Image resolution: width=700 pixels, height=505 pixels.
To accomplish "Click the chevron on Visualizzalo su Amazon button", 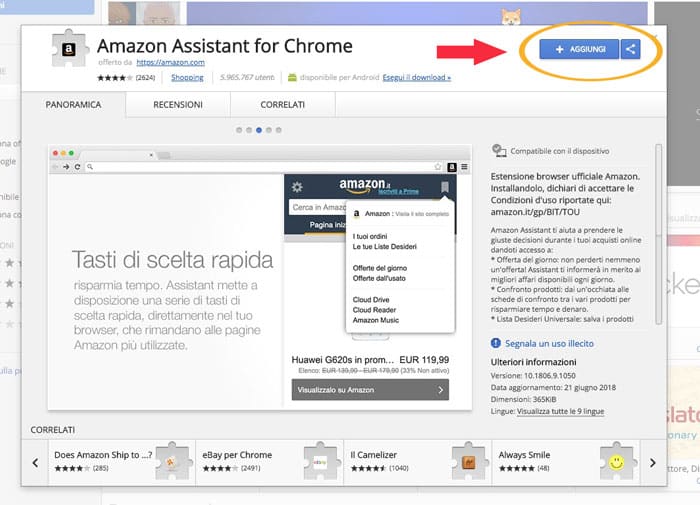I will pyautogui.click(x=441, y=390).
